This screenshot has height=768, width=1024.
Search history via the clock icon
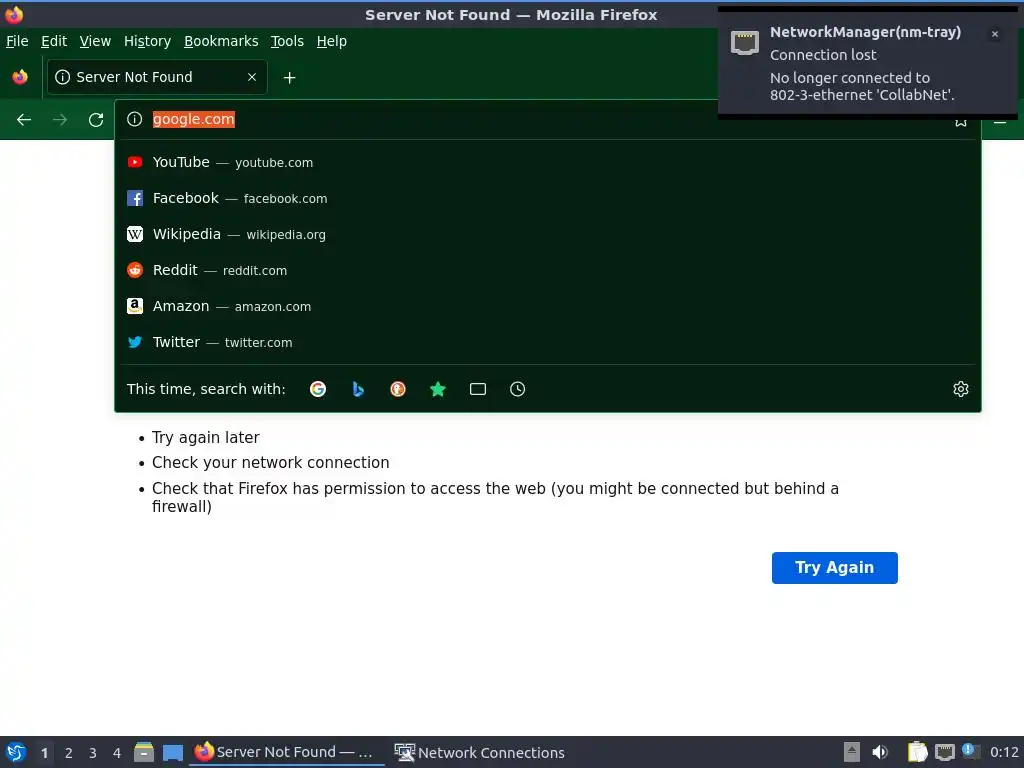point(517,389)
